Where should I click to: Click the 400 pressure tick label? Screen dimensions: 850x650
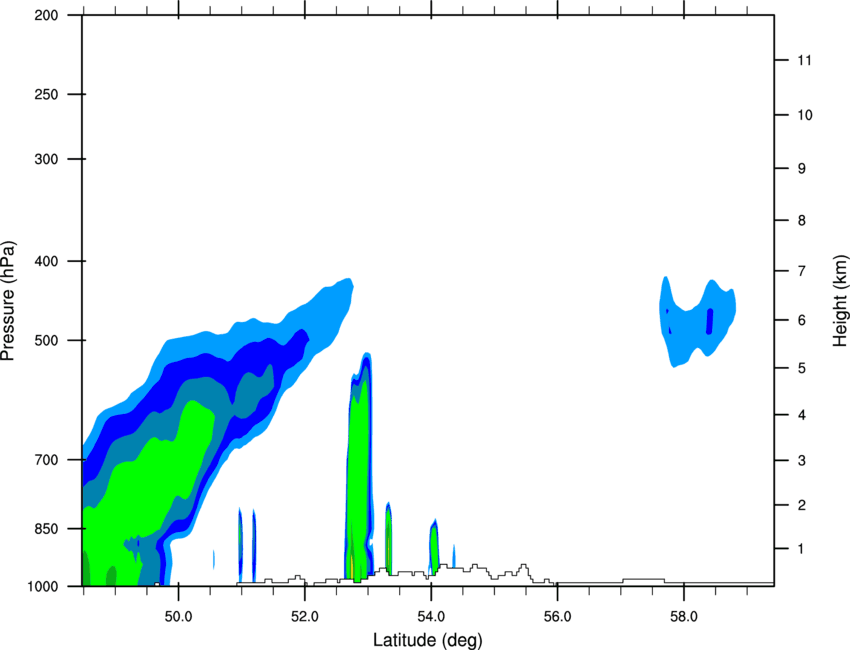coord(46,261)
